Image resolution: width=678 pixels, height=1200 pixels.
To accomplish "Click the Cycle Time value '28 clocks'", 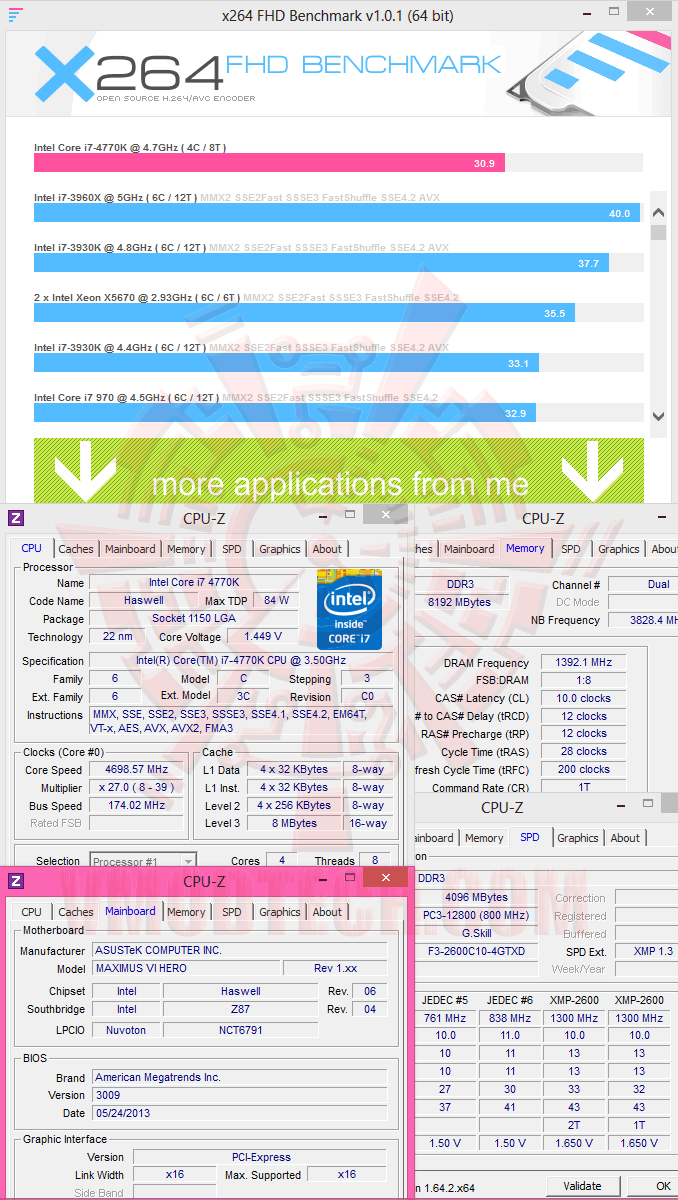I will [584, 753].
